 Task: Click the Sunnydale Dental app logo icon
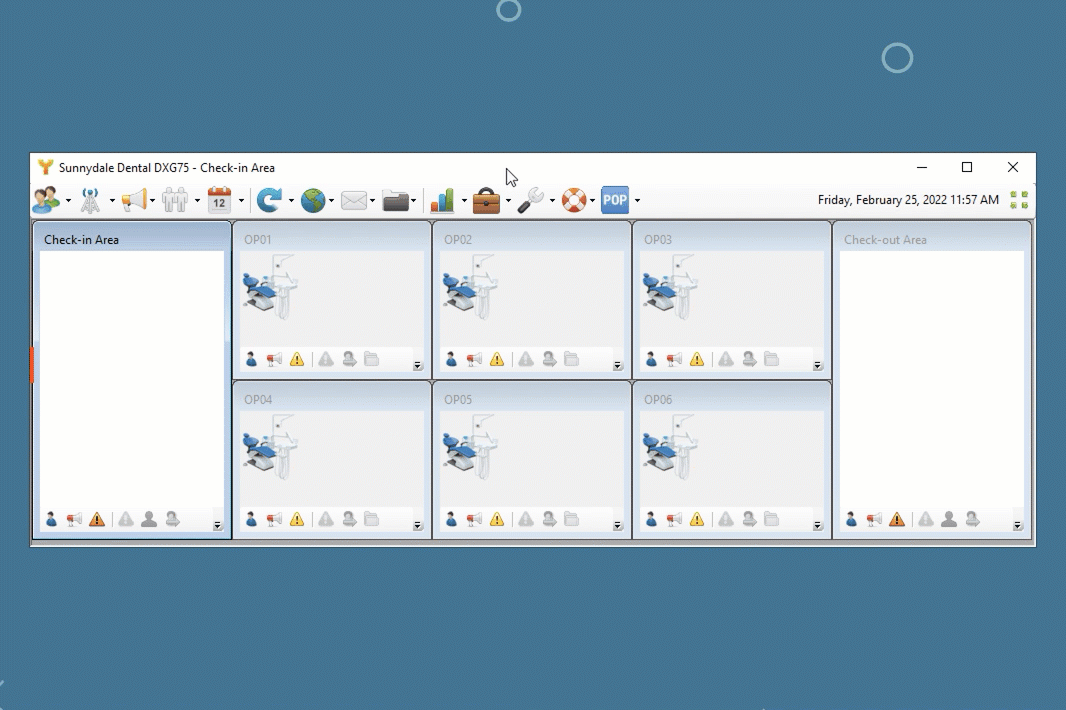pyautogui.click(x=46, y=167)
